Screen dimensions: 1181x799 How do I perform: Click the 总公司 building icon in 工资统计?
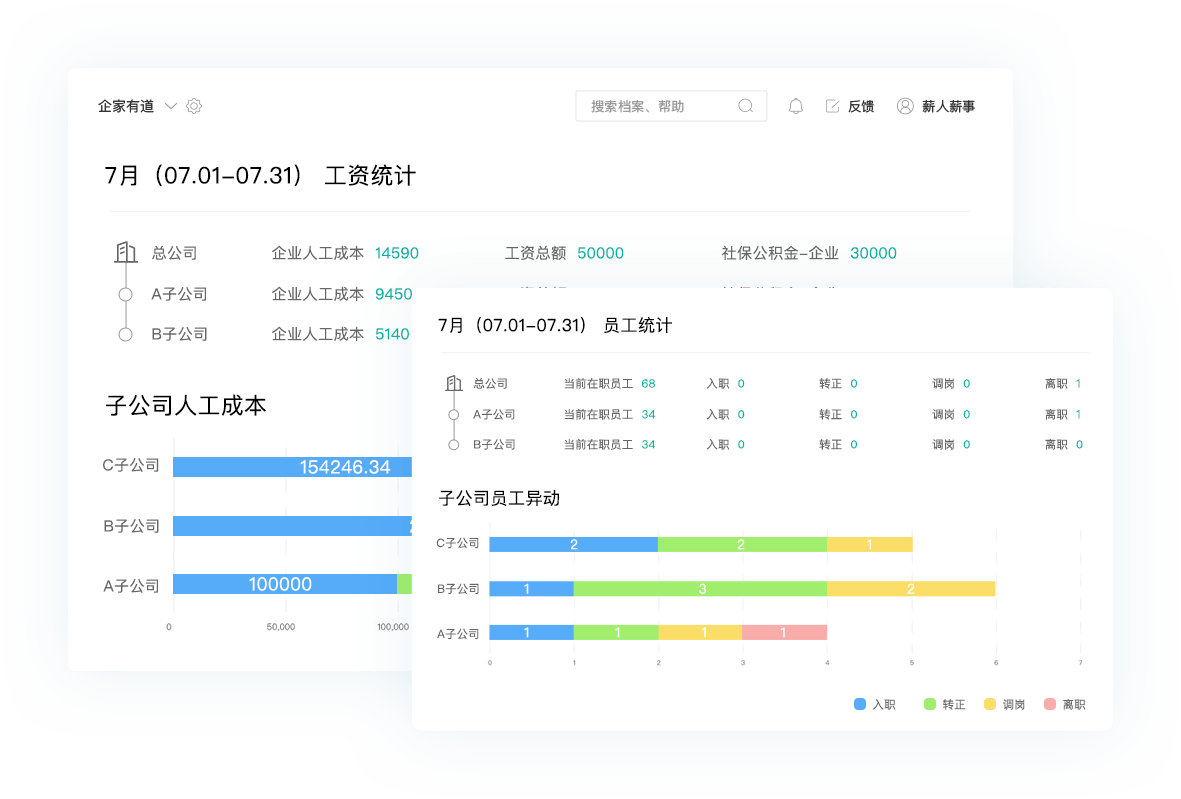tap(126, 252)
